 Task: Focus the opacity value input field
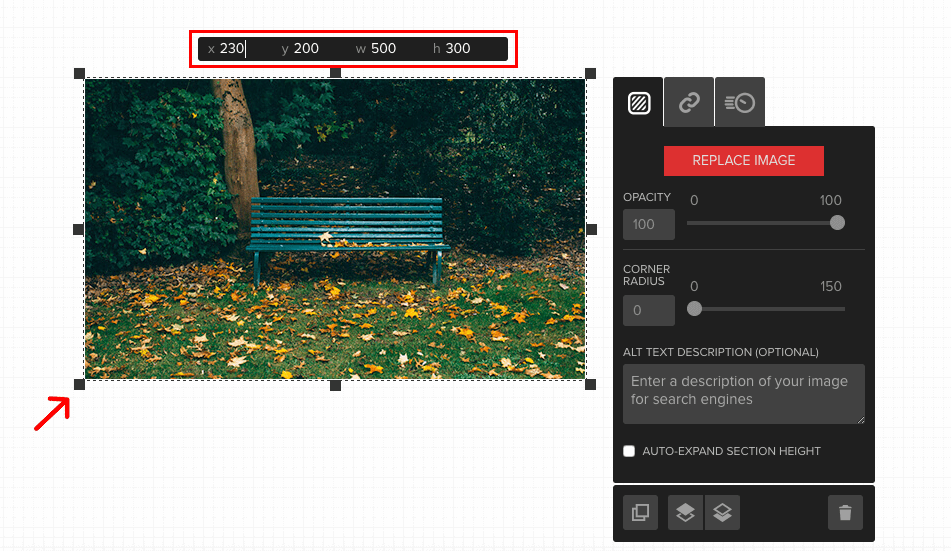click(x=648, y=224)
